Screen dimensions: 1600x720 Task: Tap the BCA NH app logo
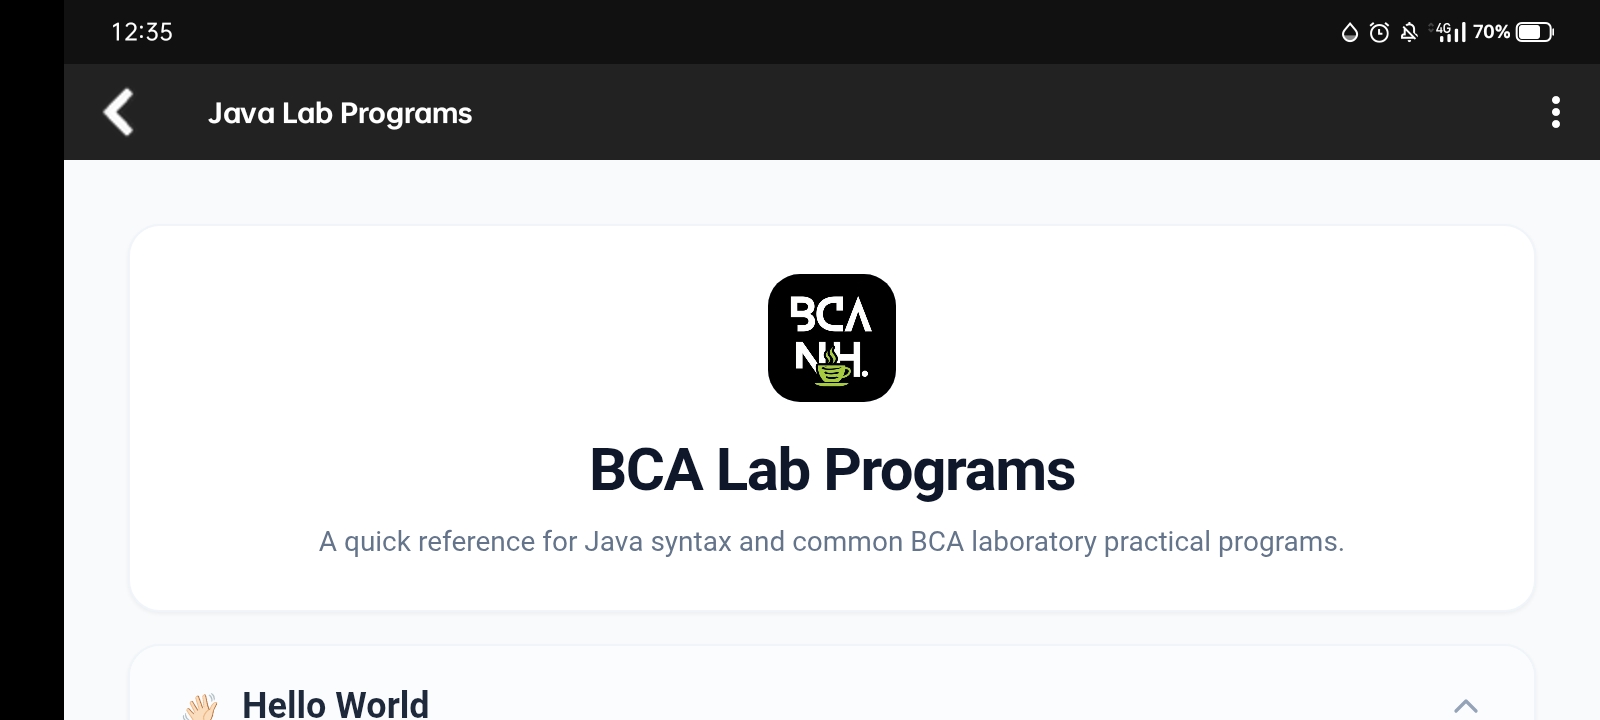(x=831, y=337)
